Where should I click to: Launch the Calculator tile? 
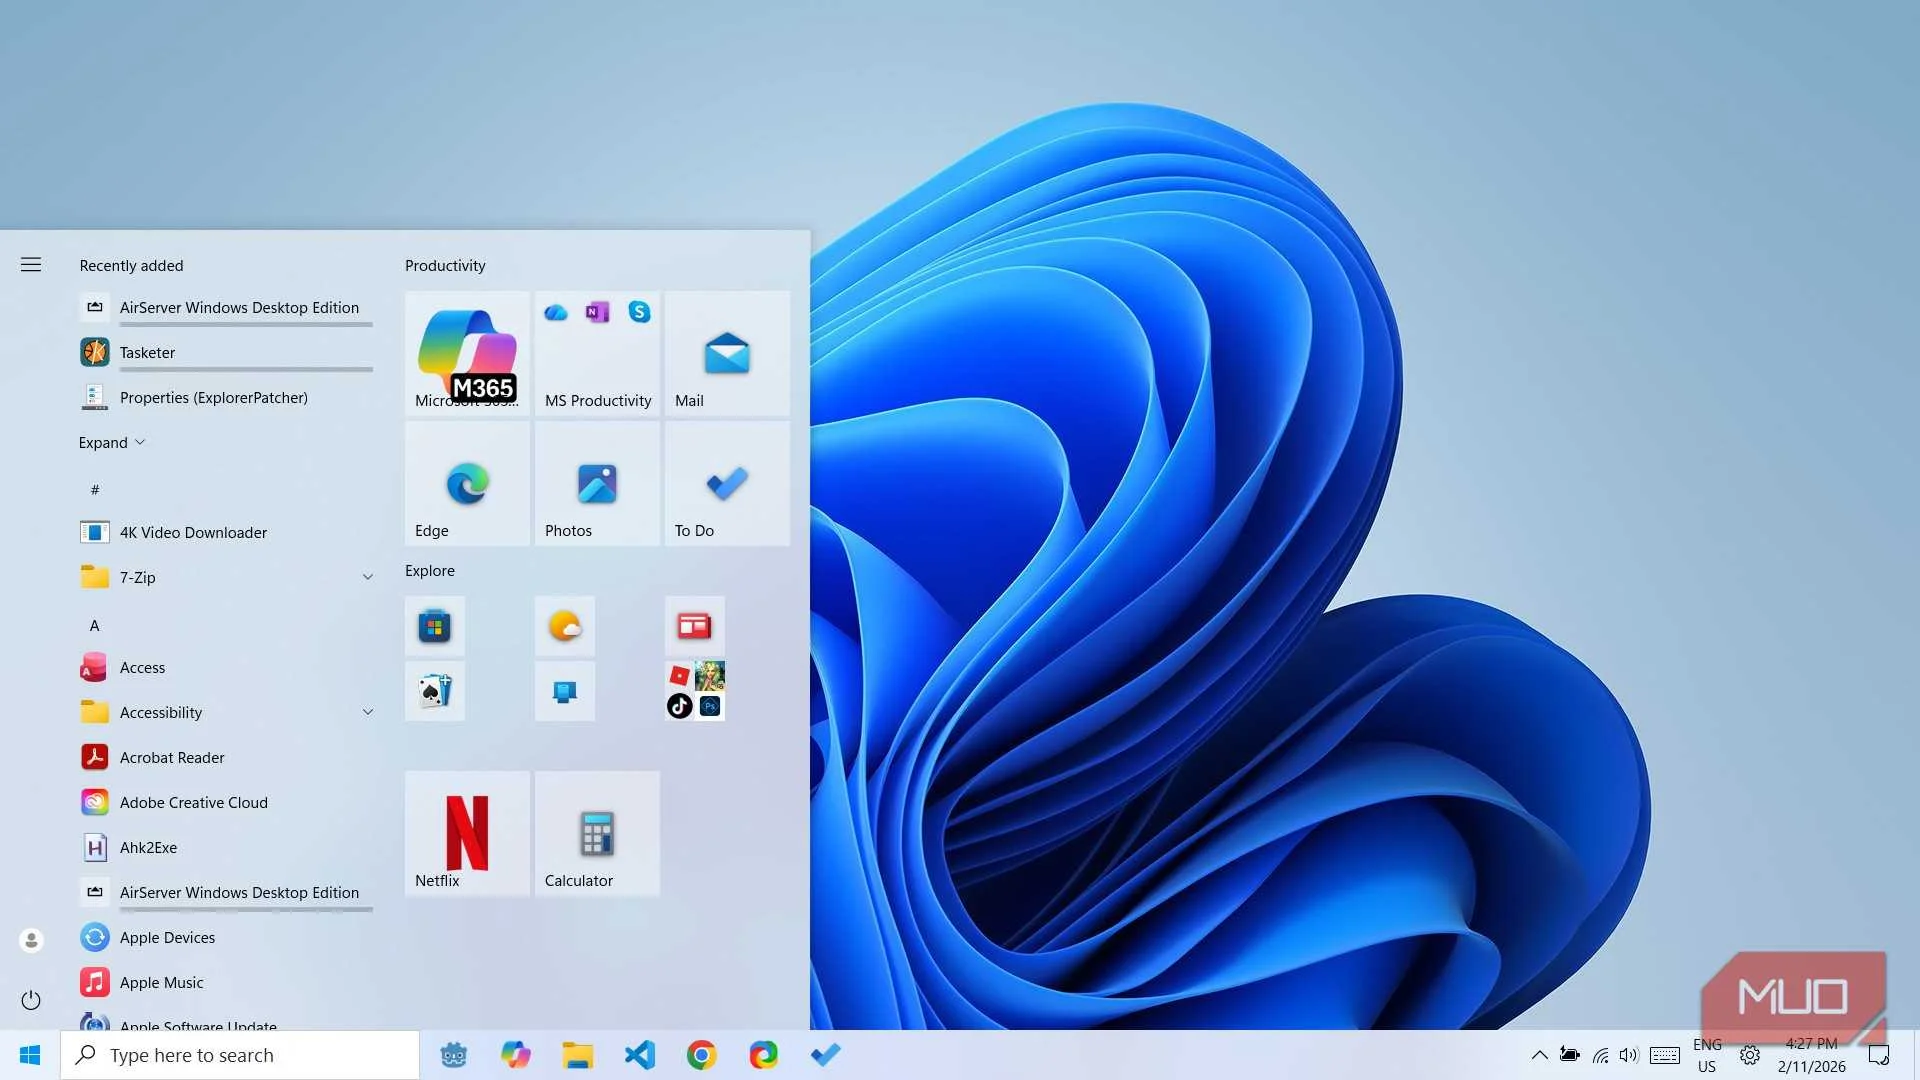point(596,833)
